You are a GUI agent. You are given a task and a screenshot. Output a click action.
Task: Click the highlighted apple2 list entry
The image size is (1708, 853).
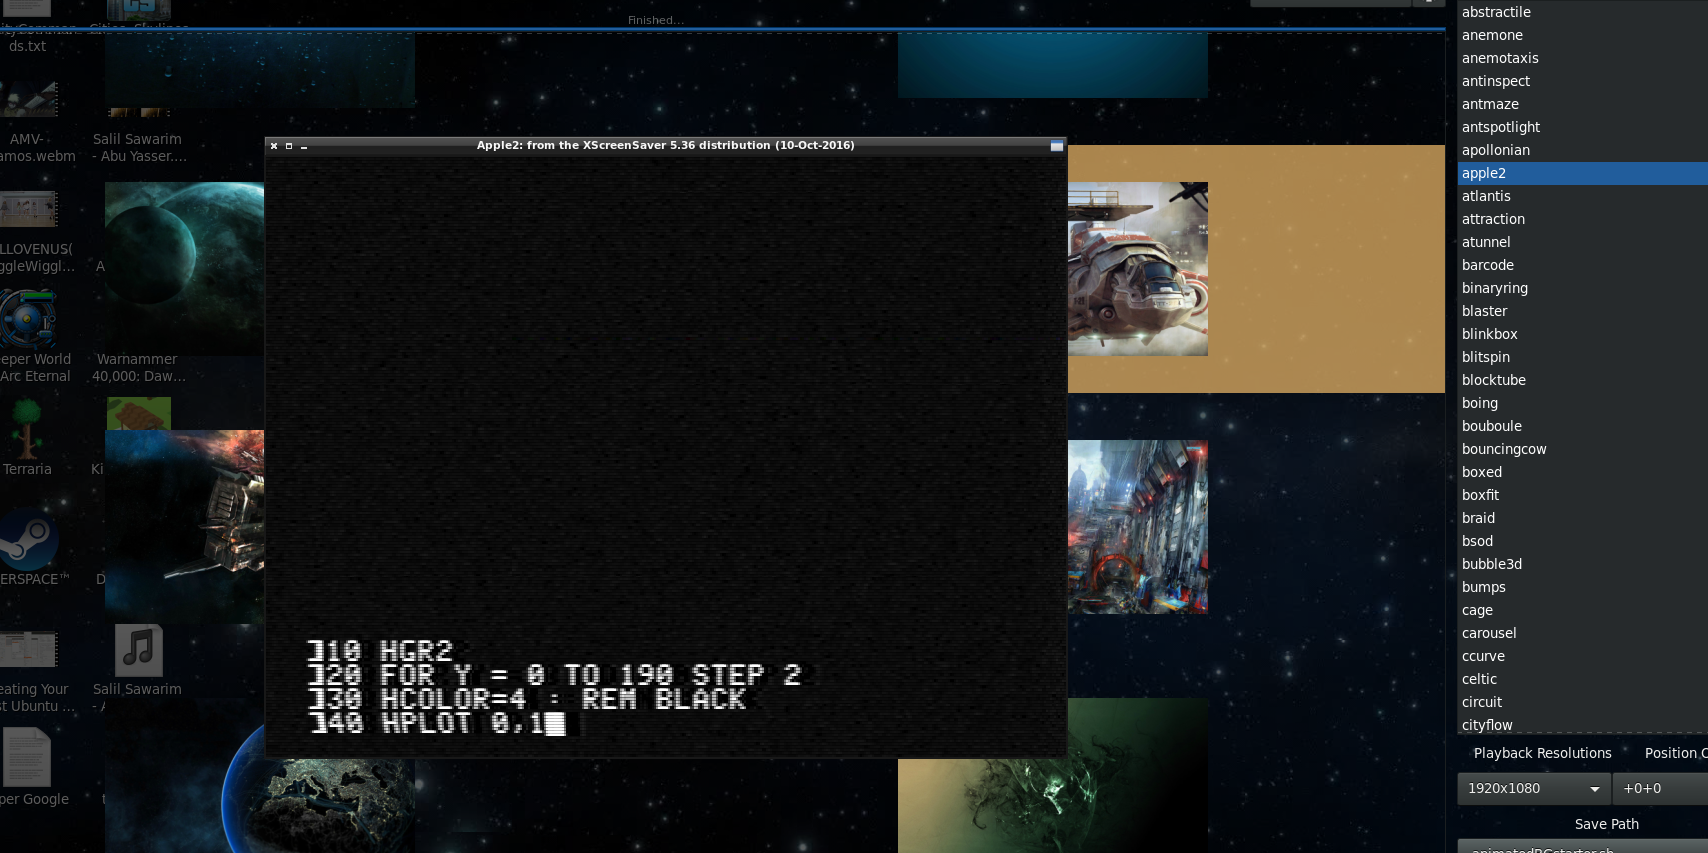[1582, 173]
